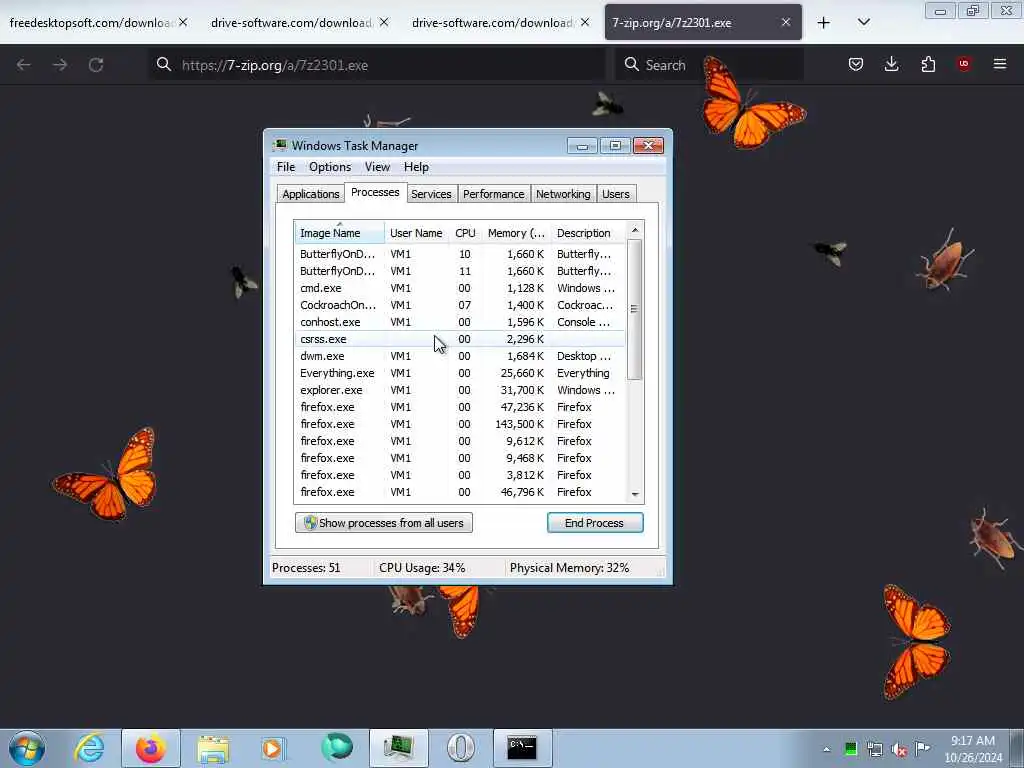Switch to the Performance tab
The image size is (1024, 768).
494,194
